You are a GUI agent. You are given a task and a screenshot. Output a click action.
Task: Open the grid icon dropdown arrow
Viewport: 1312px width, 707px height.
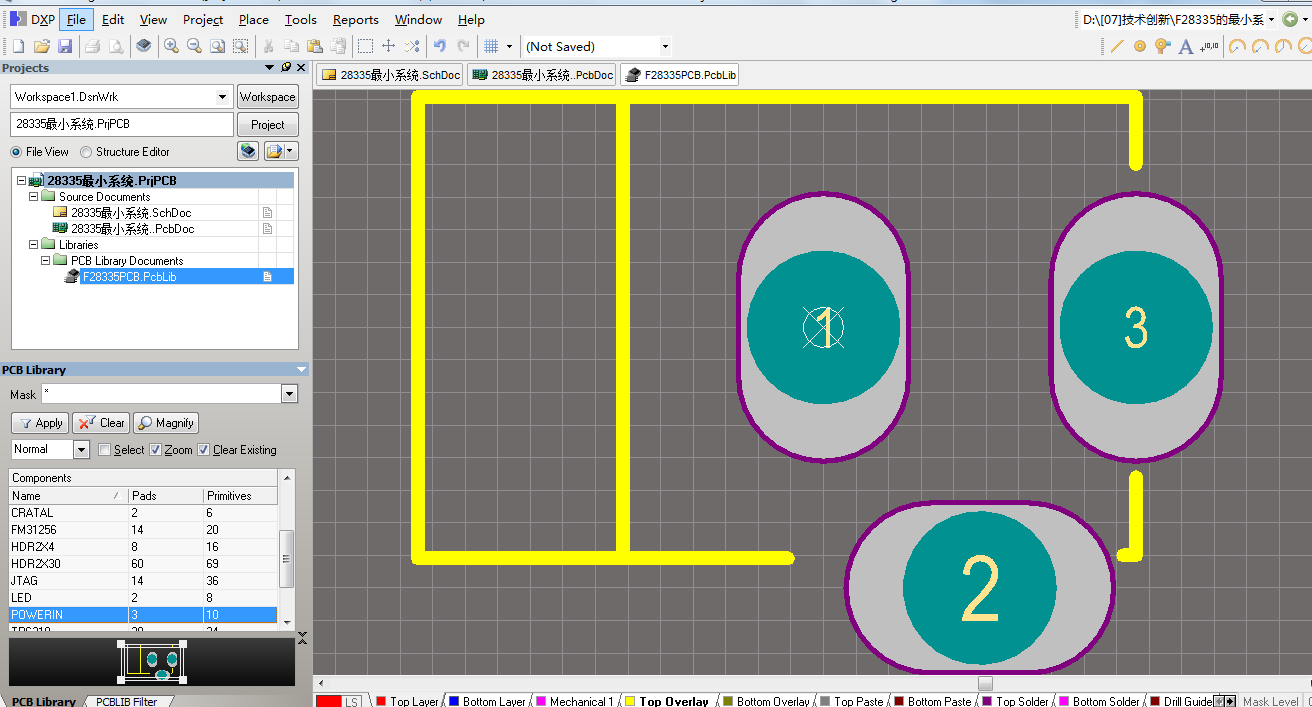coord(509,46)
